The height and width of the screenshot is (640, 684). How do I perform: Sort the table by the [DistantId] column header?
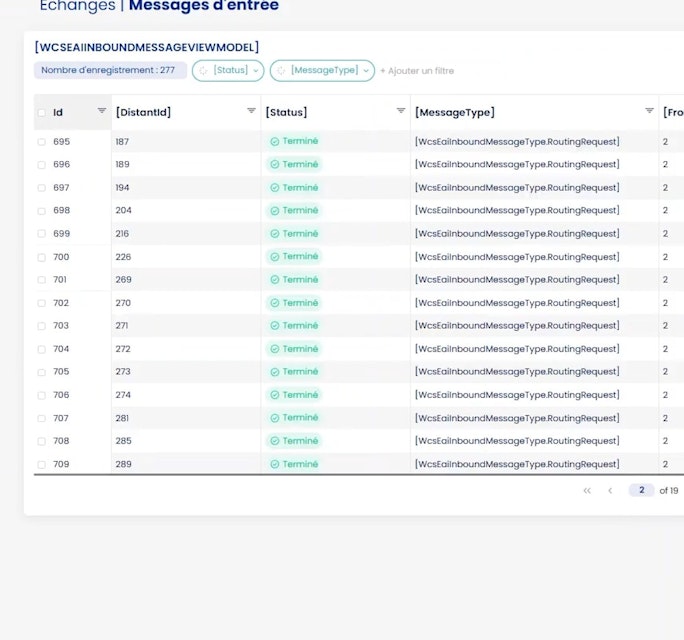coord(144,112)
